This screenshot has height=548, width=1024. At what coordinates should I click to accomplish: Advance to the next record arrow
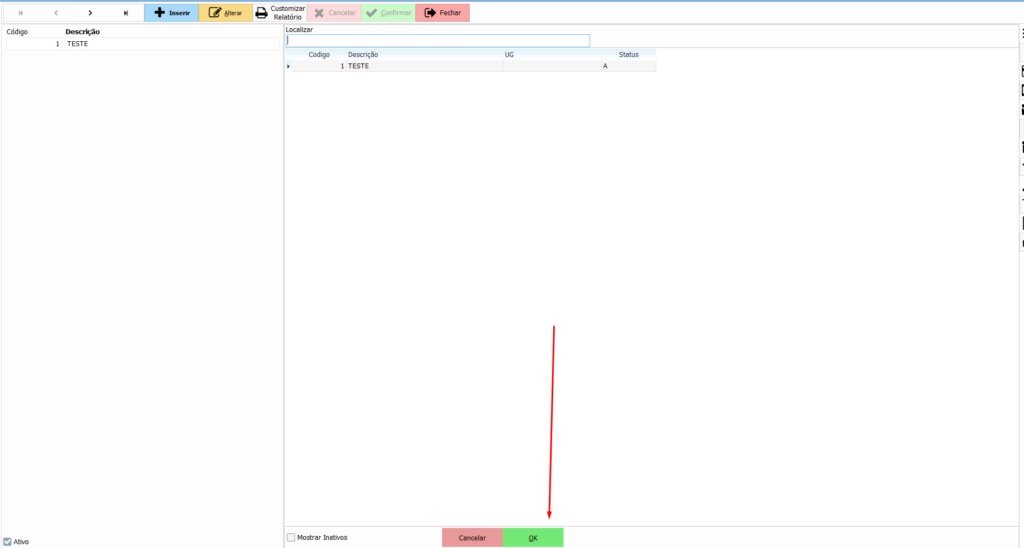pos(90,13)
